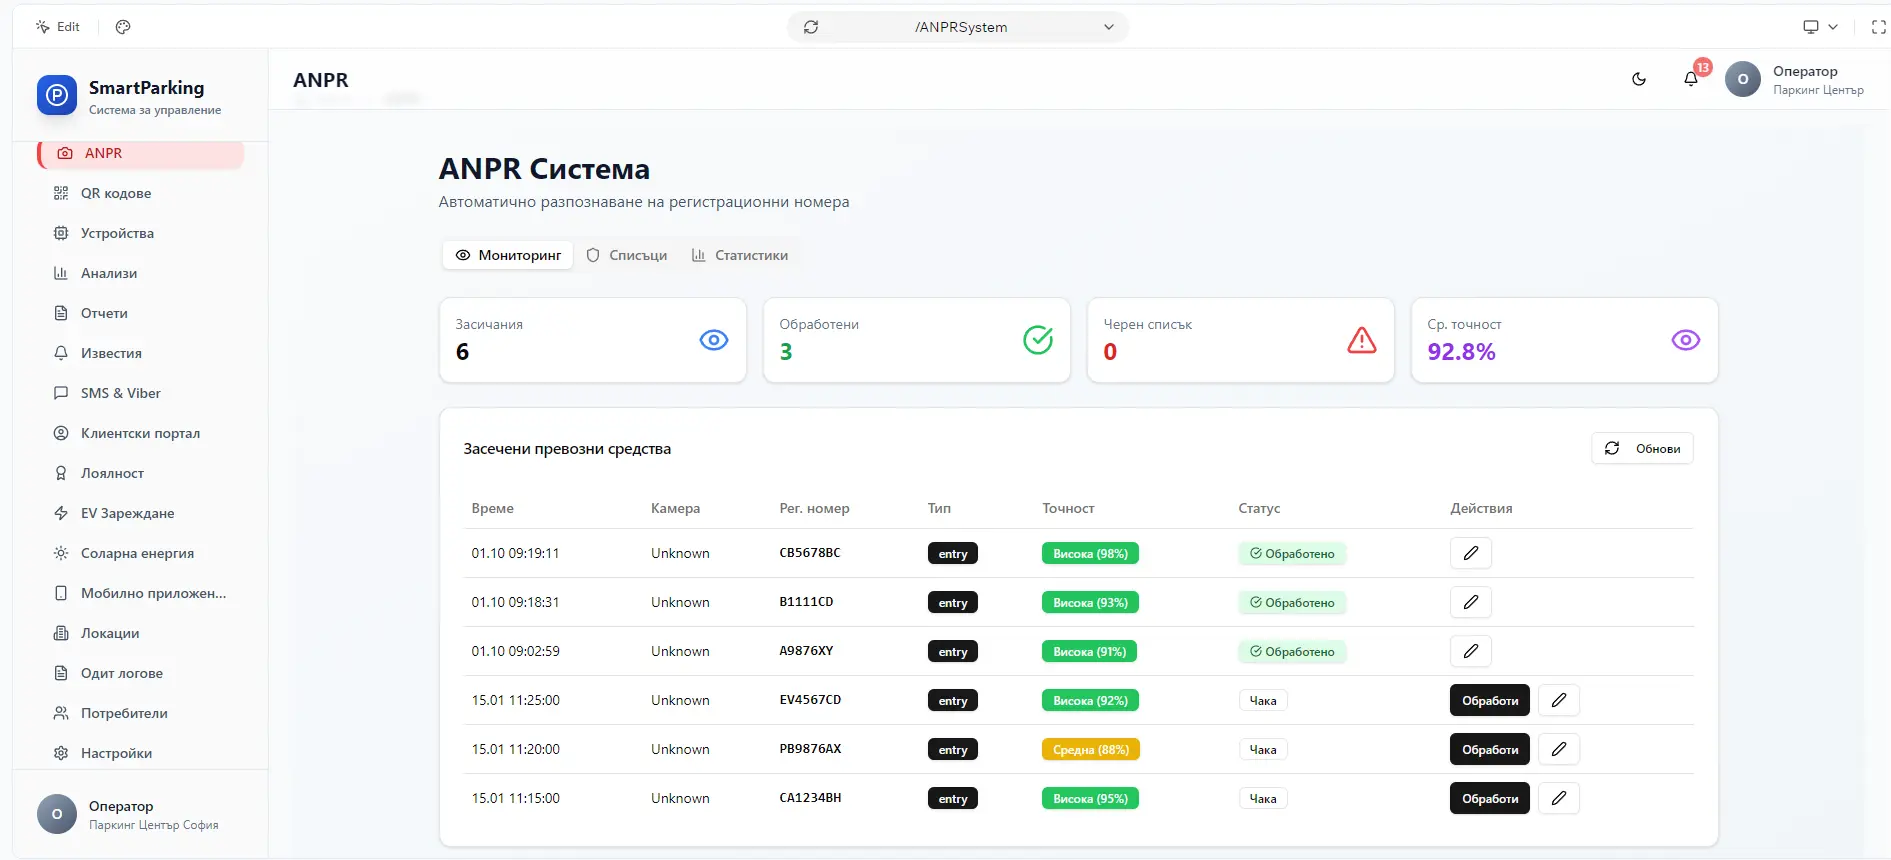Click the Edit button in top bar
The width and height of the screenshot is (1891, 860).
point(58,27)
